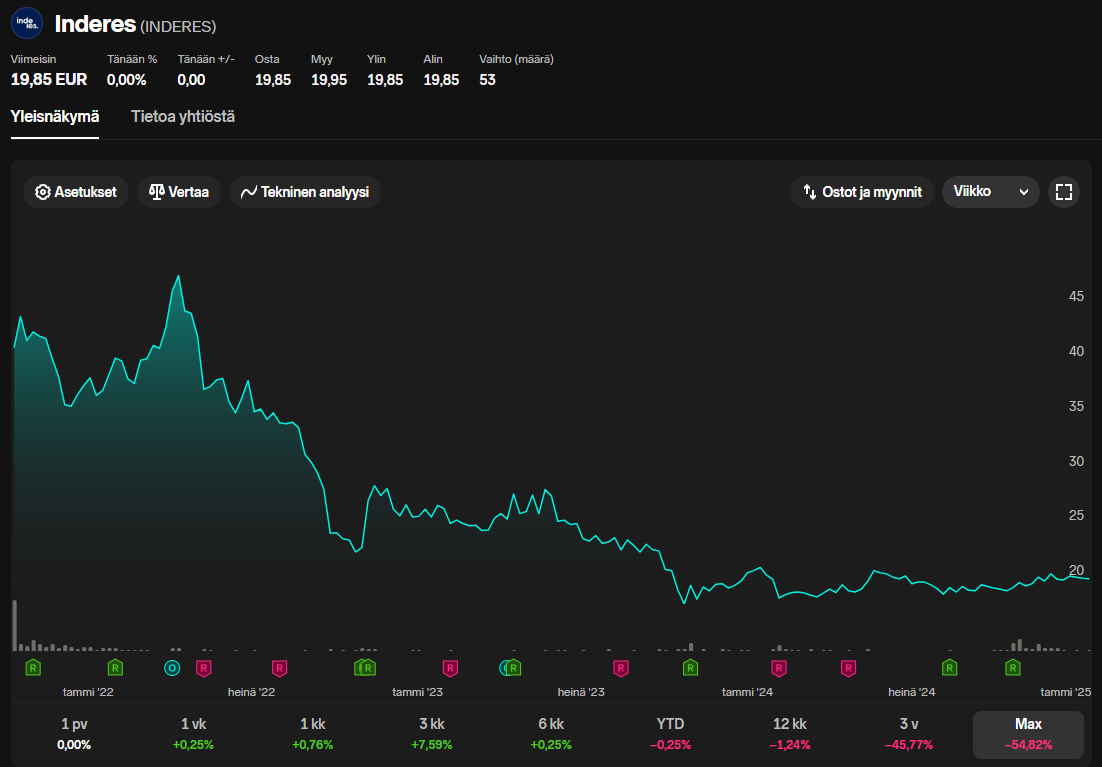The image size is (1102, 767).
Task: Click the Viimeisin 19,85 EUR price
Action: pyautogui.click(x=49, y=80)
